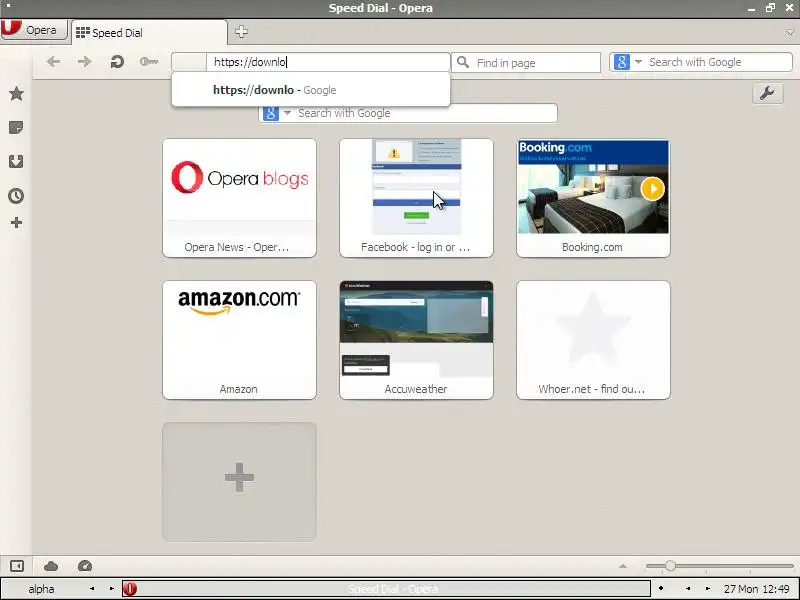Open the Notes panel icon
800x600 pixels.
pos(16,128)
